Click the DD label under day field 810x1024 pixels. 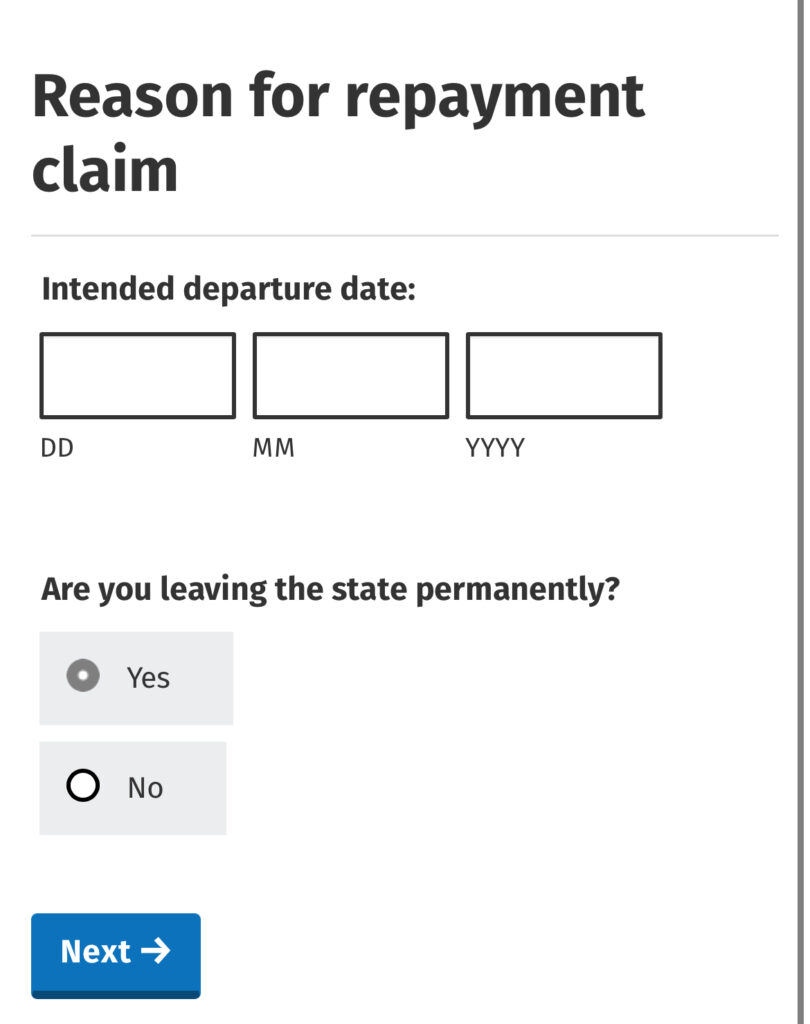click(57, 448)
